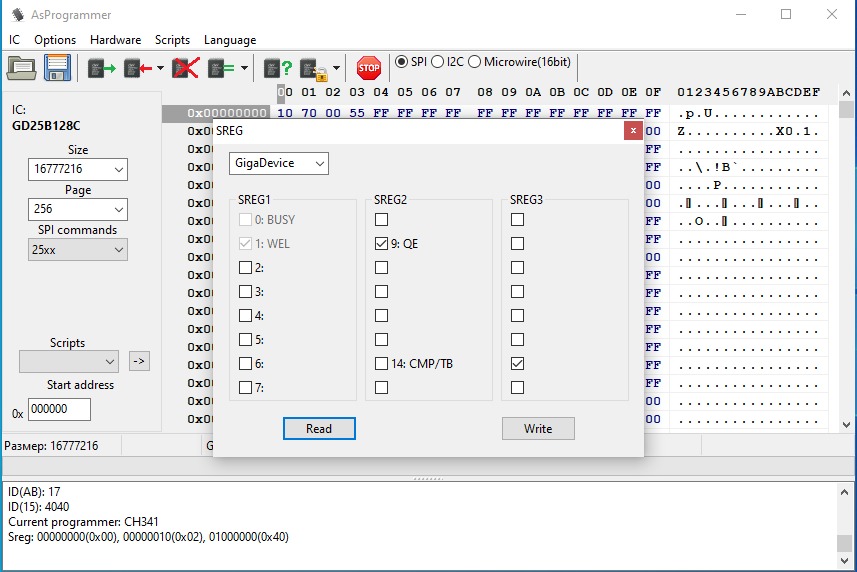Click the Размер: 16777216 status bar entry
The image size is (857, 572).
click(51, 446)
